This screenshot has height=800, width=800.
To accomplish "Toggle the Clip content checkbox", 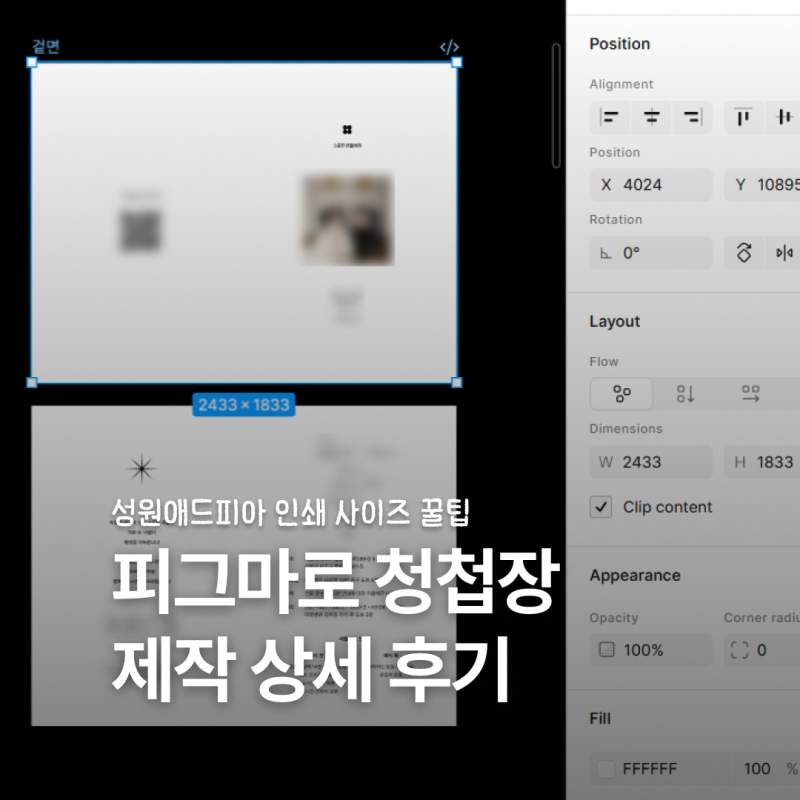I will click(x=601, y=507).
